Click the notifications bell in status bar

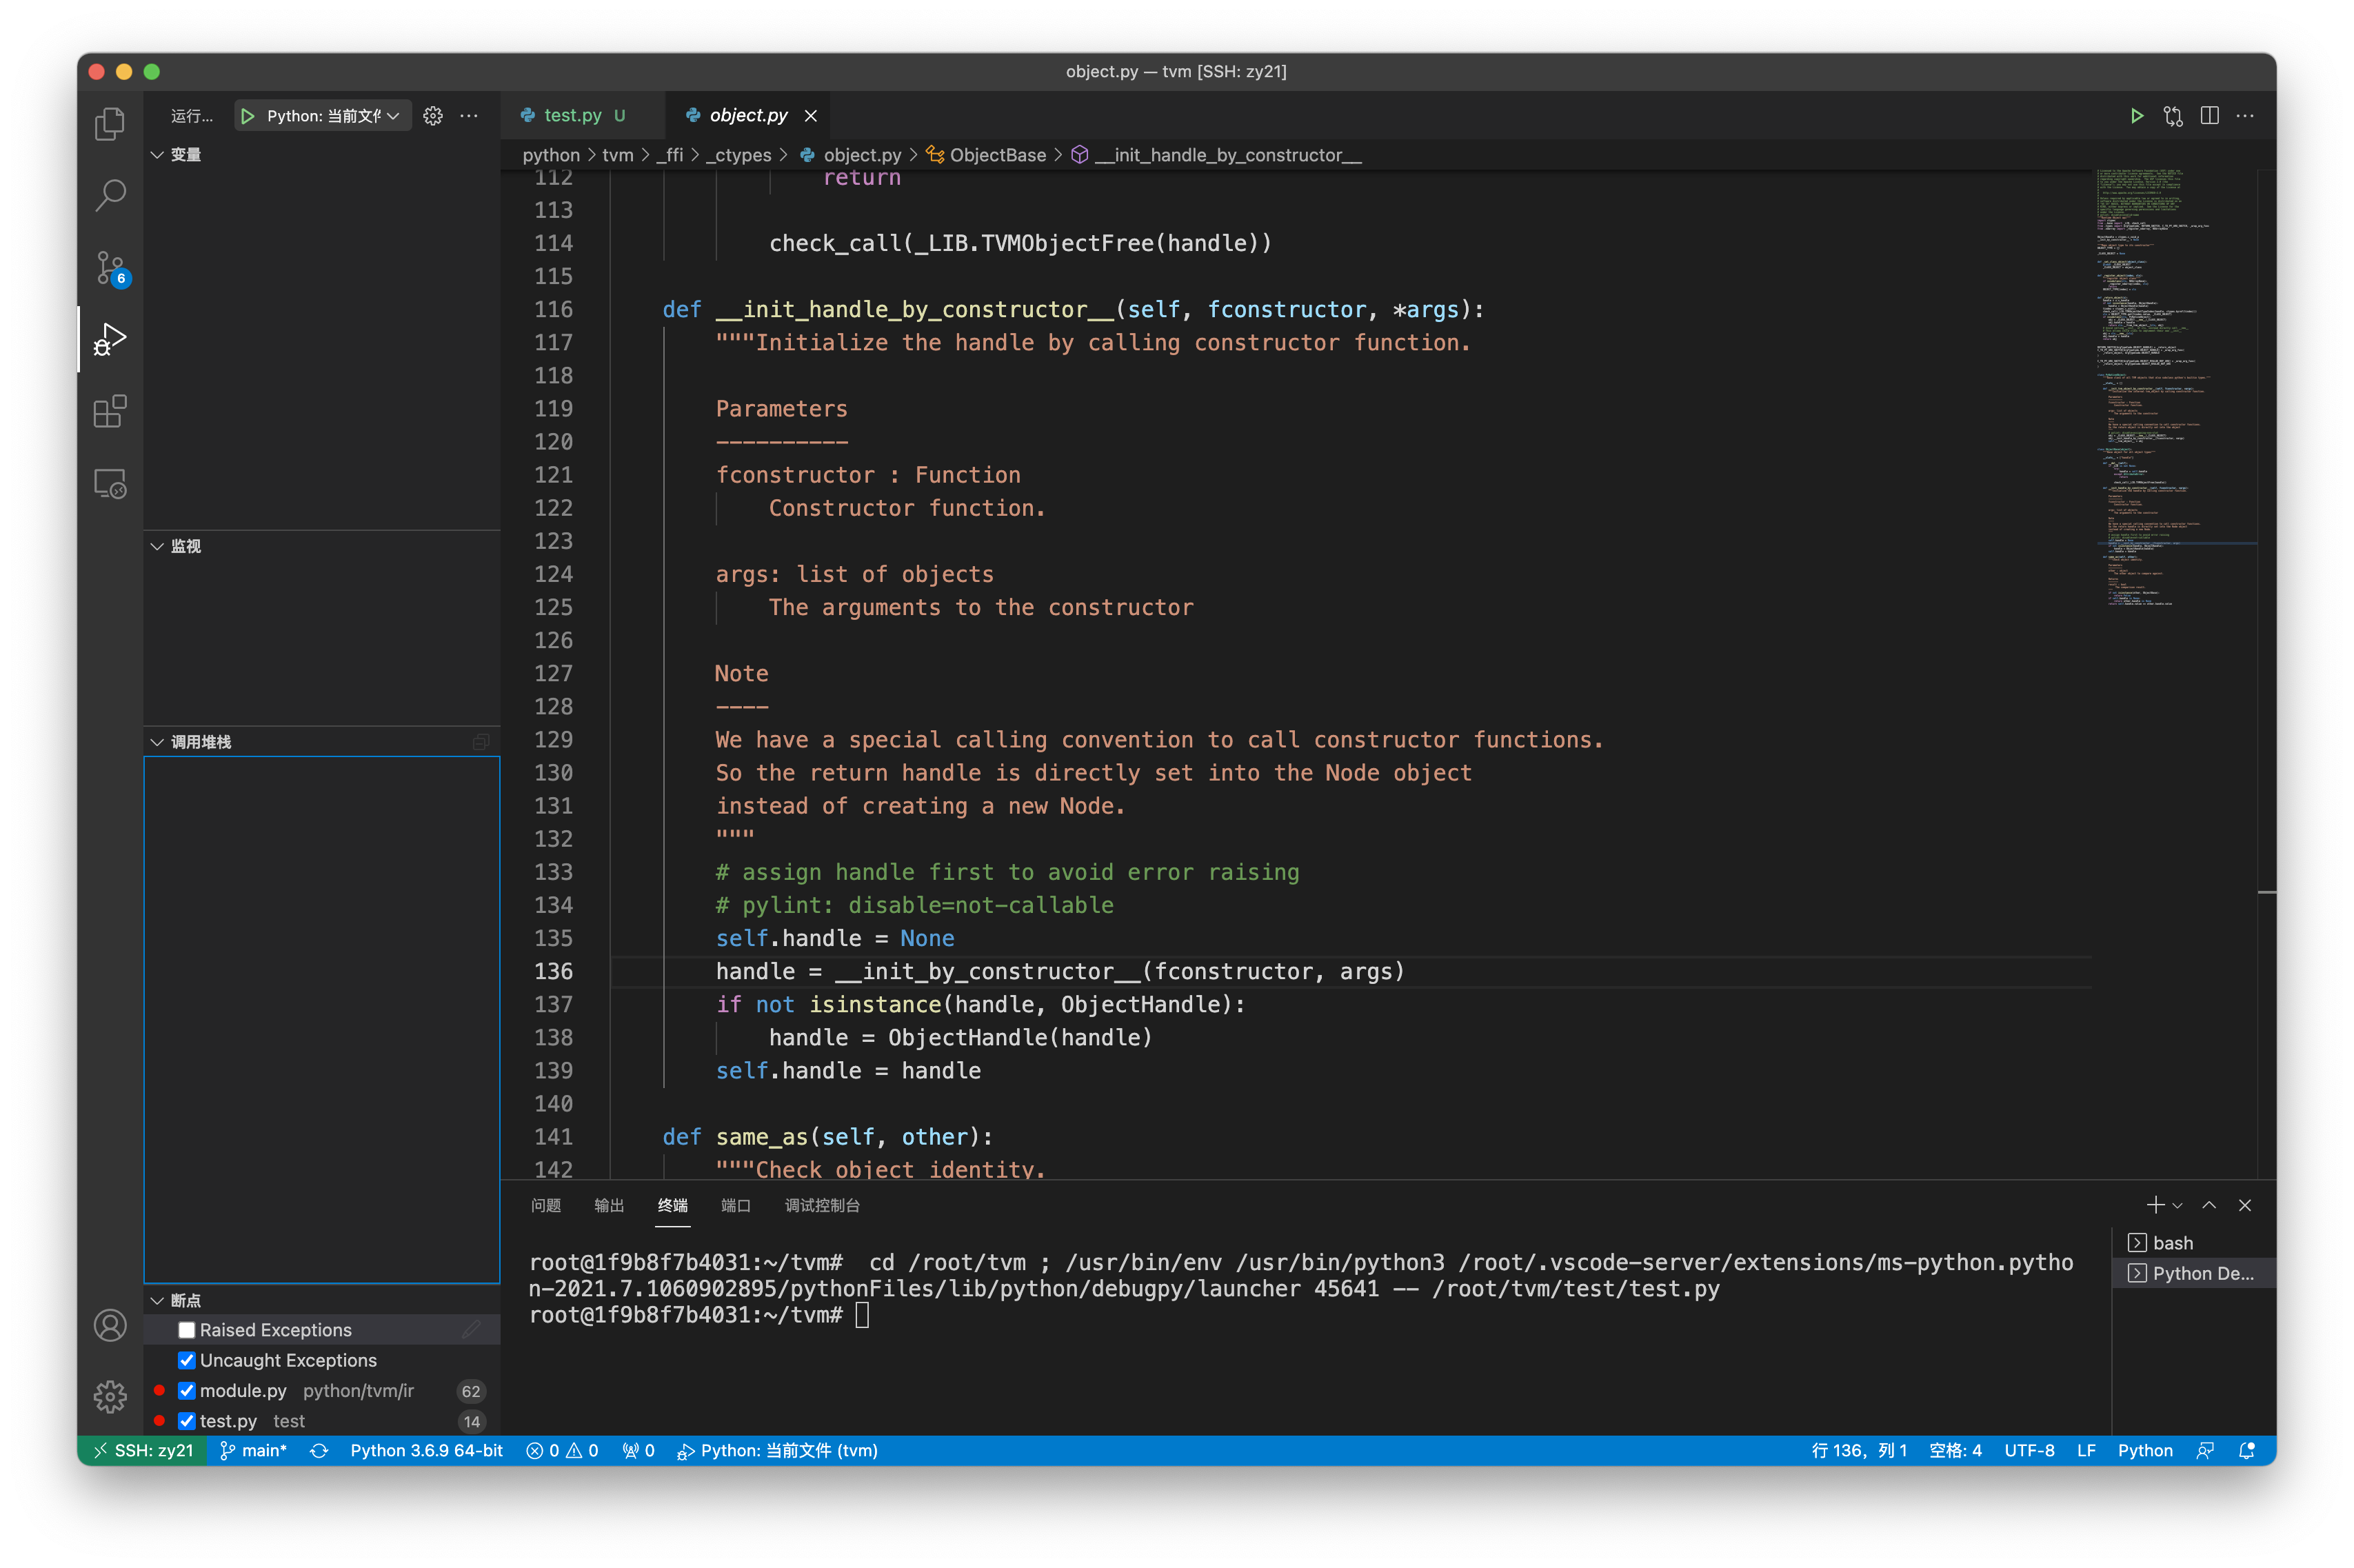[2245, 1450]
